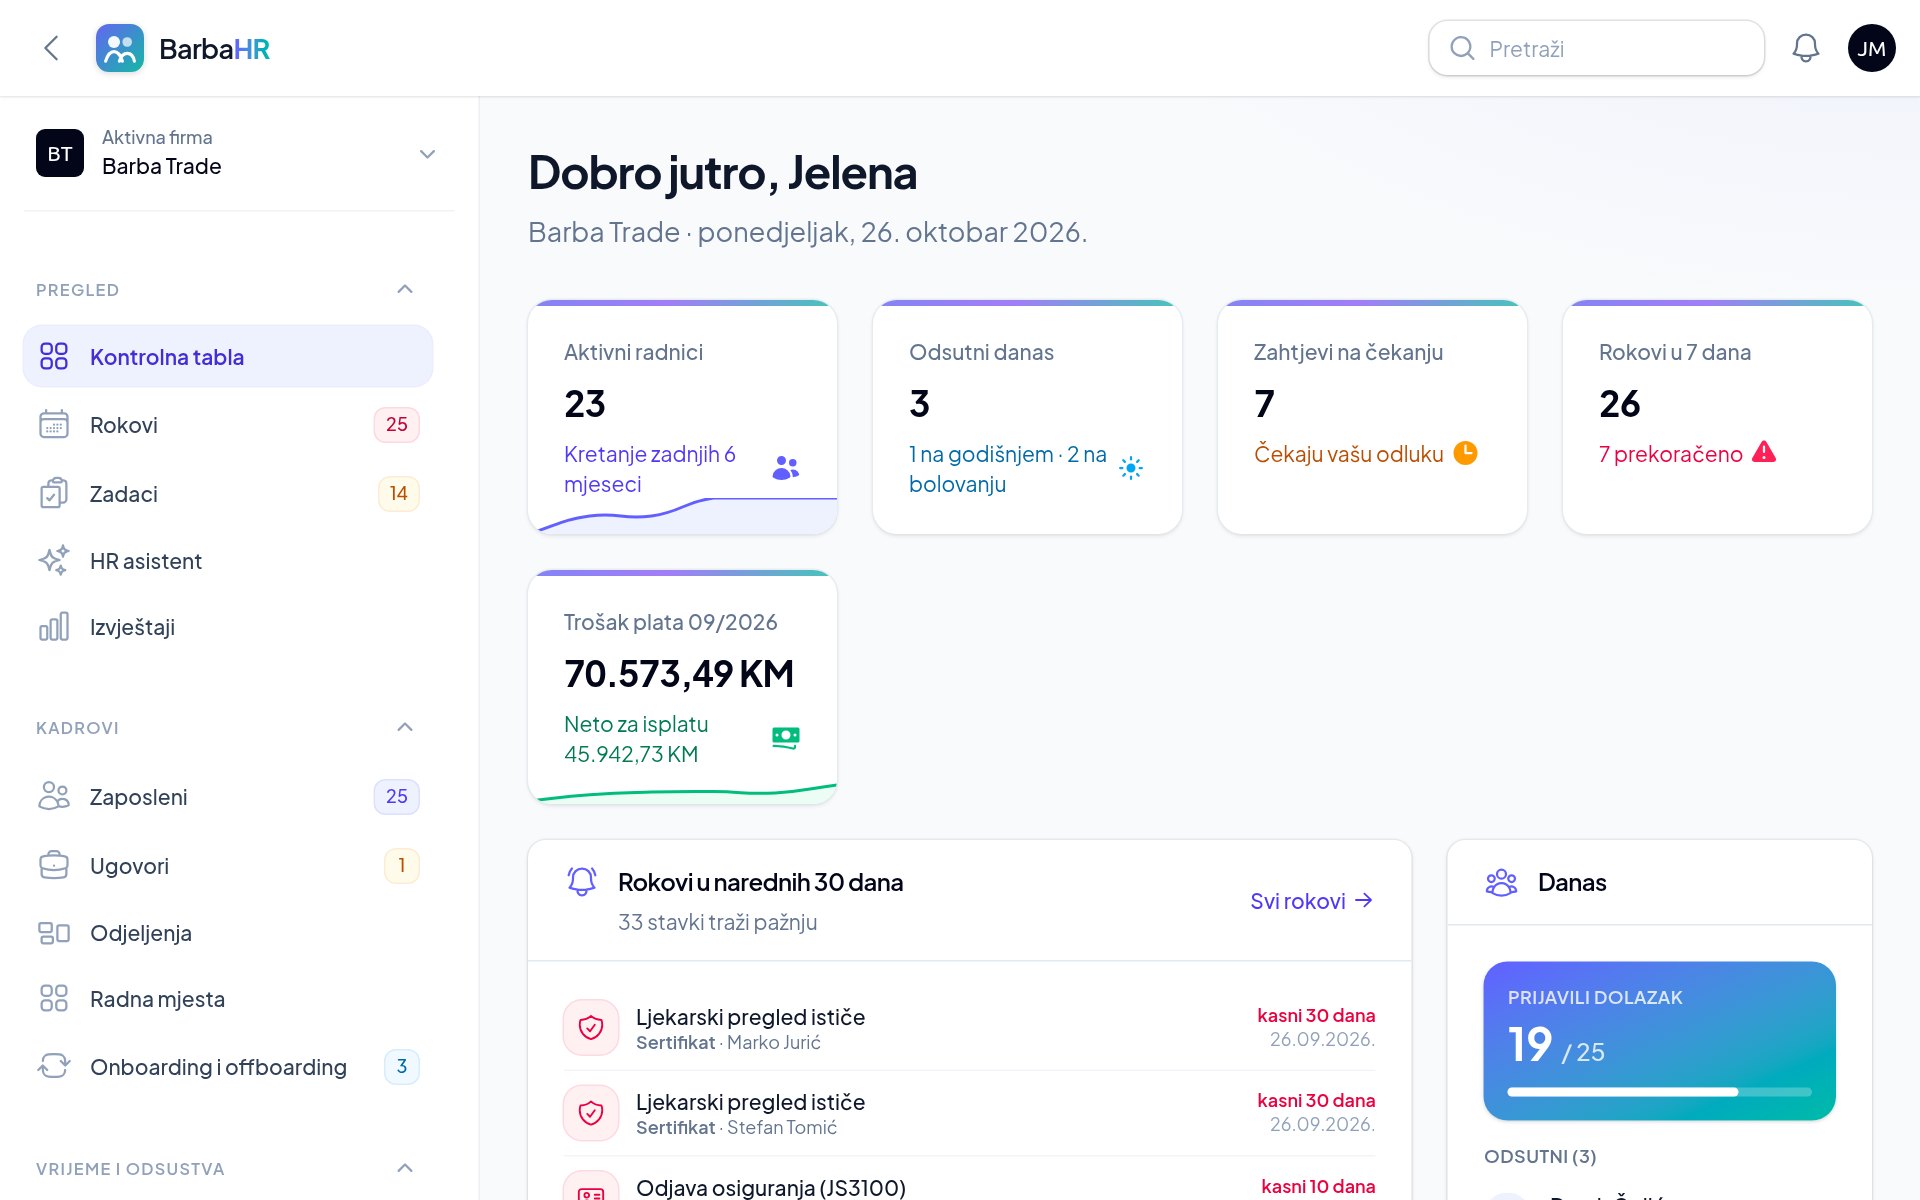Click the search magnifier icon
1920x1200 pixels.
click(x=1462, y=48)
